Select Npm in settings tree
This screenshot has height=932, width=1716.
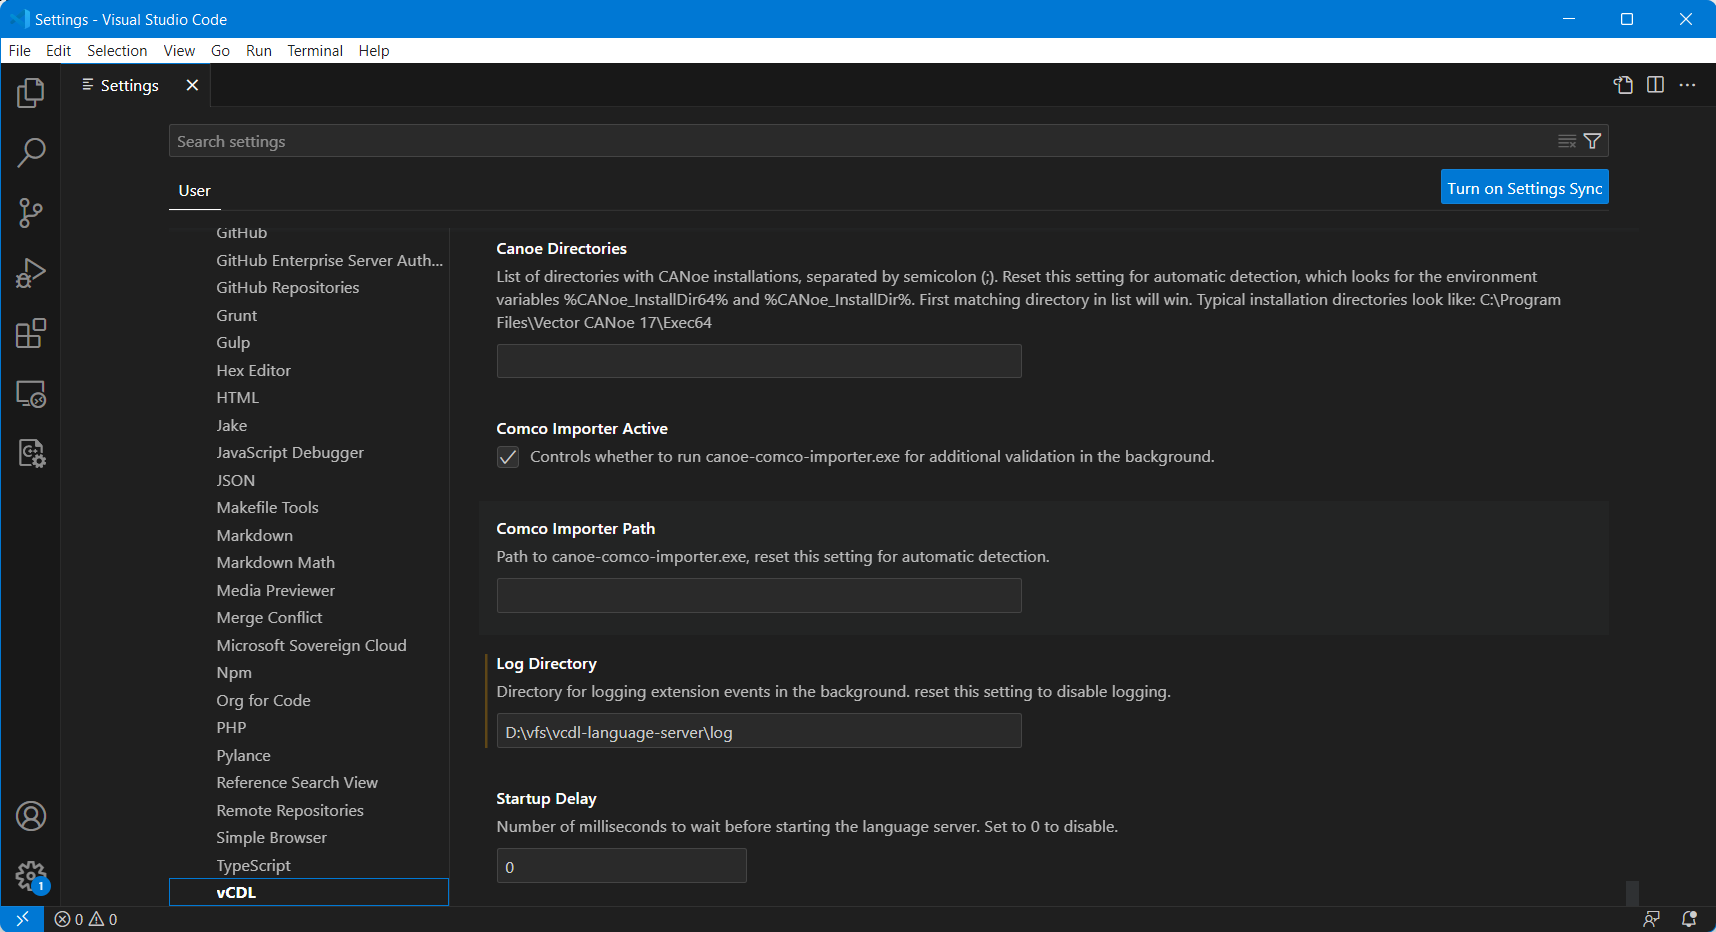click(x=234, y=672)
